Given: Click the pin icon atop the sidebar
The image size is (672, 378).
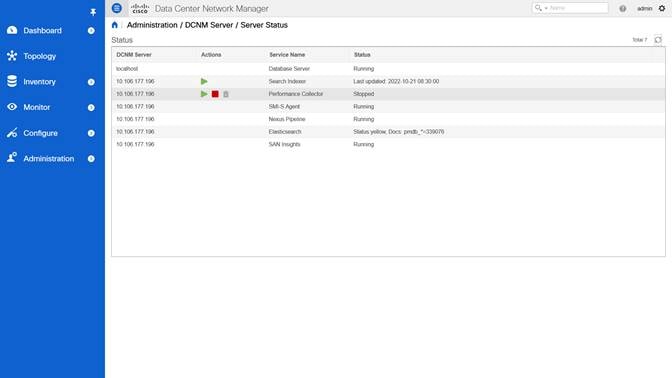Looking at the screenshot, I should tap(93, 12).
